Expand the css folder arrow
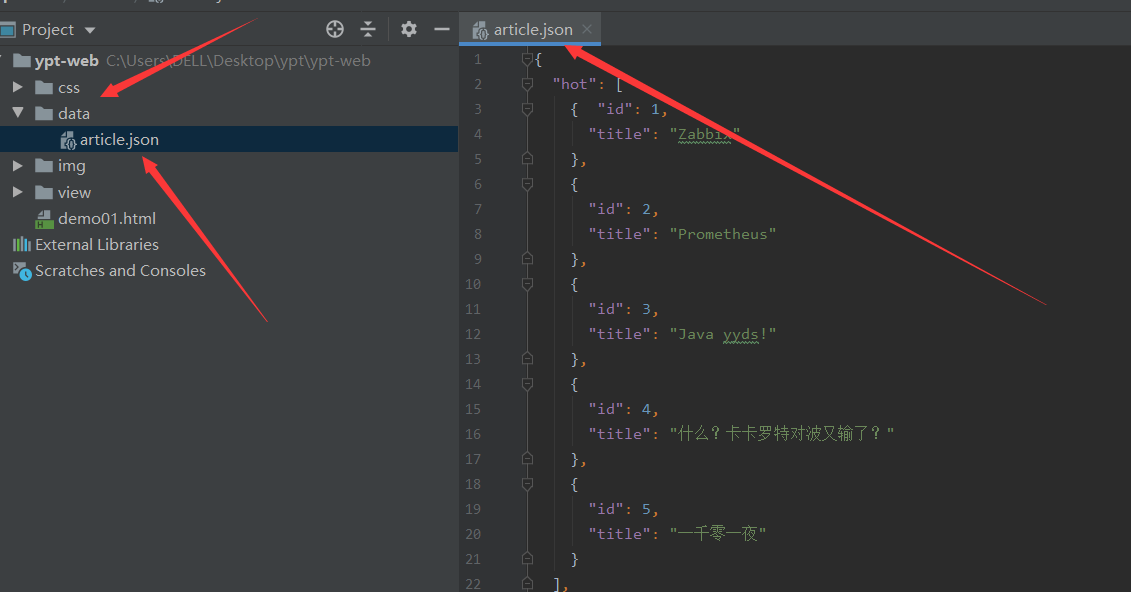 [x=18, y=87]
